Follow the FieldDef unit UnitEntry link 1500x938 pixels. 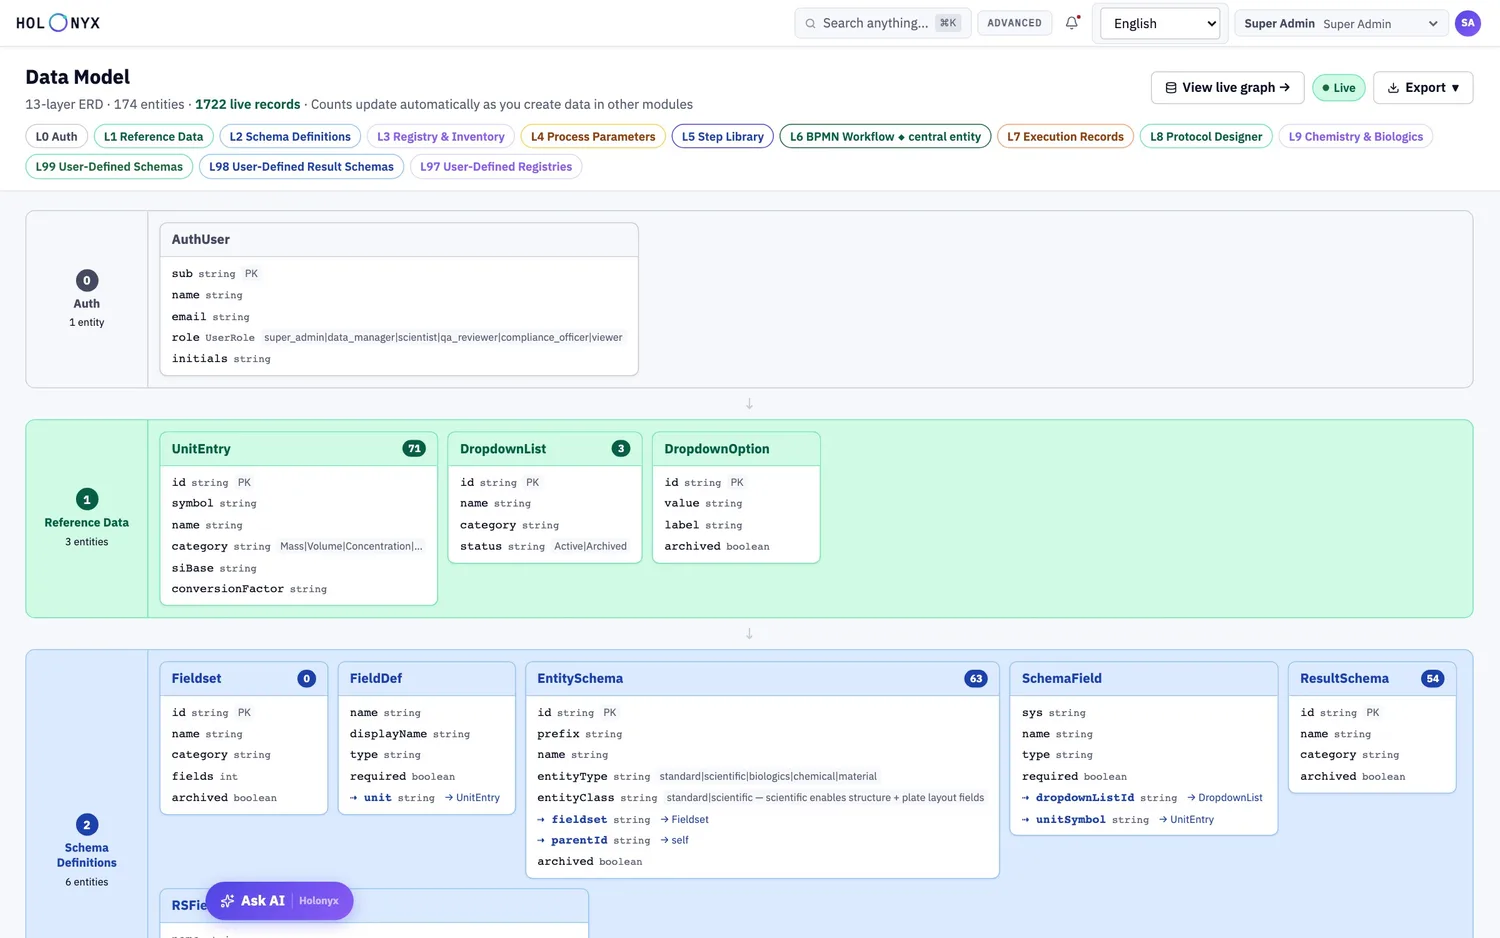click(x=472, y=798)
